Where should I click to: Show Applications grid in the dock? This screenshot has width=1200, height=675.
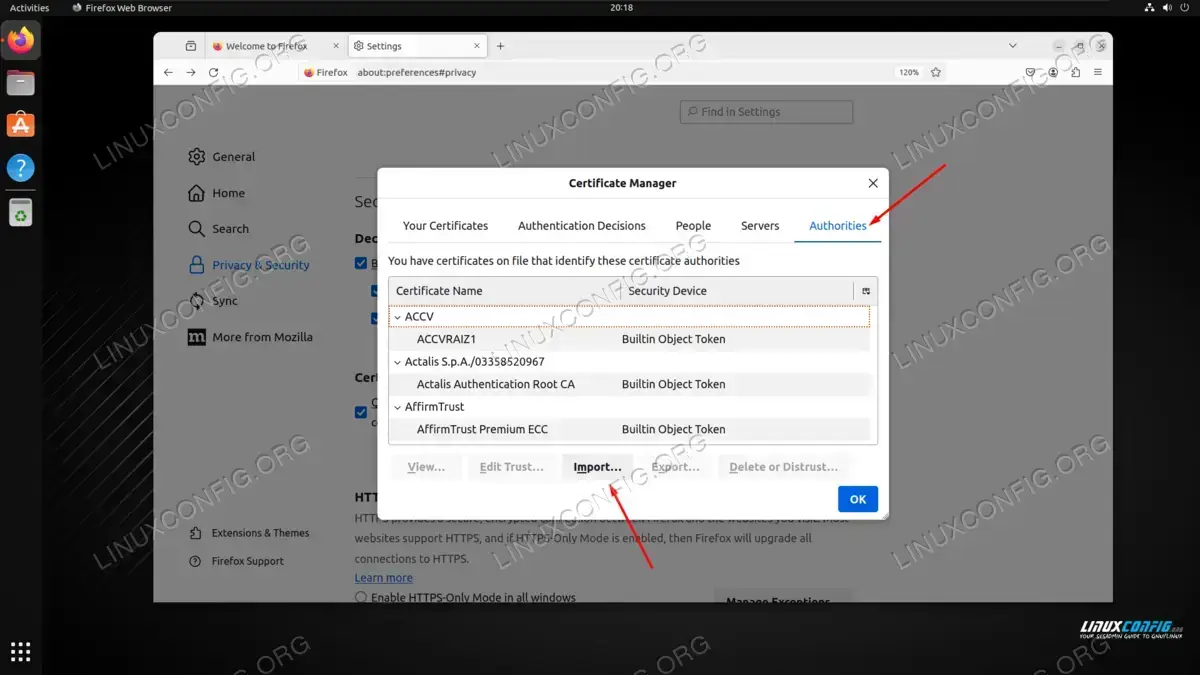point(21,651)
